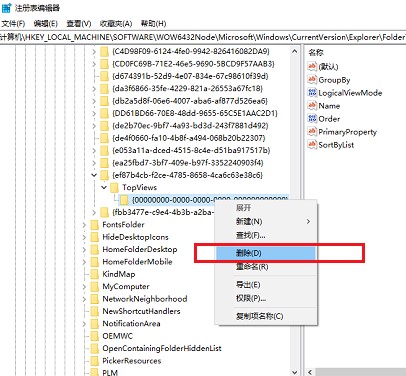
Task: Choose 展开 in the context menu
Action: click(x=266, y=208)
